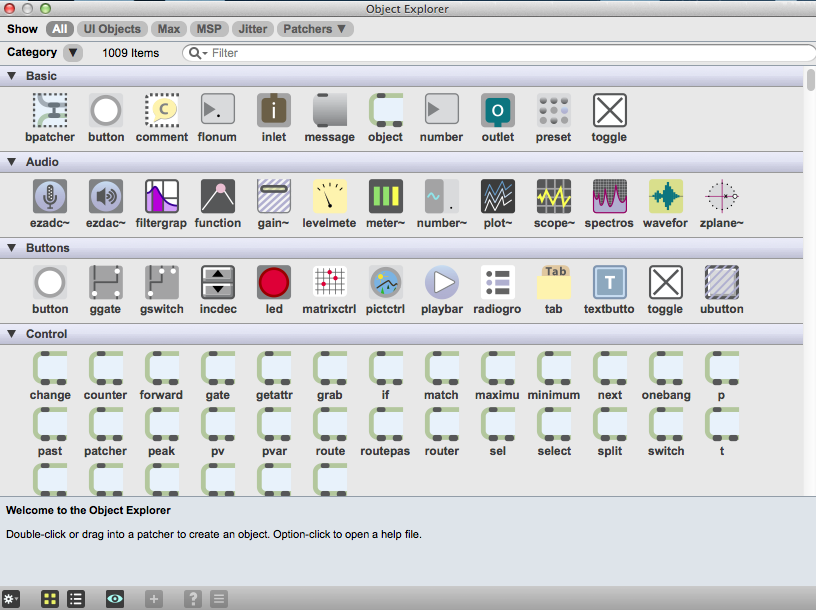The width and height of the screenshot is (816, 610).
Task: Collapse the Buttons category
Action: (11, 248)
